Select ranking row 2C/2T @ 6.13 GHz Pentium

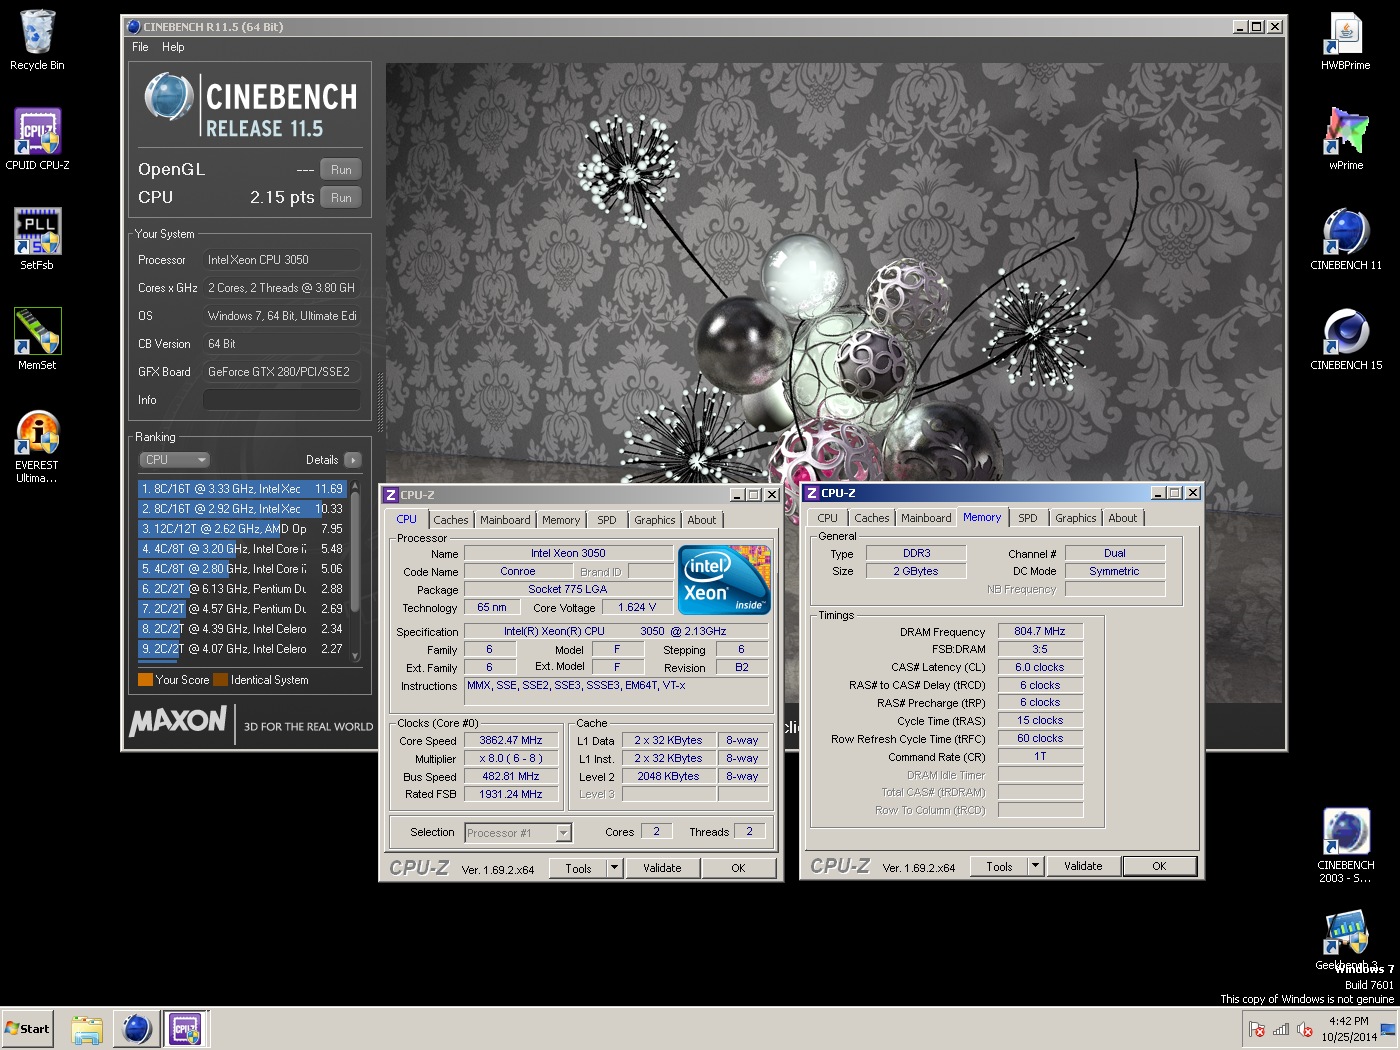pyautogui.click(x=242, y=589)
